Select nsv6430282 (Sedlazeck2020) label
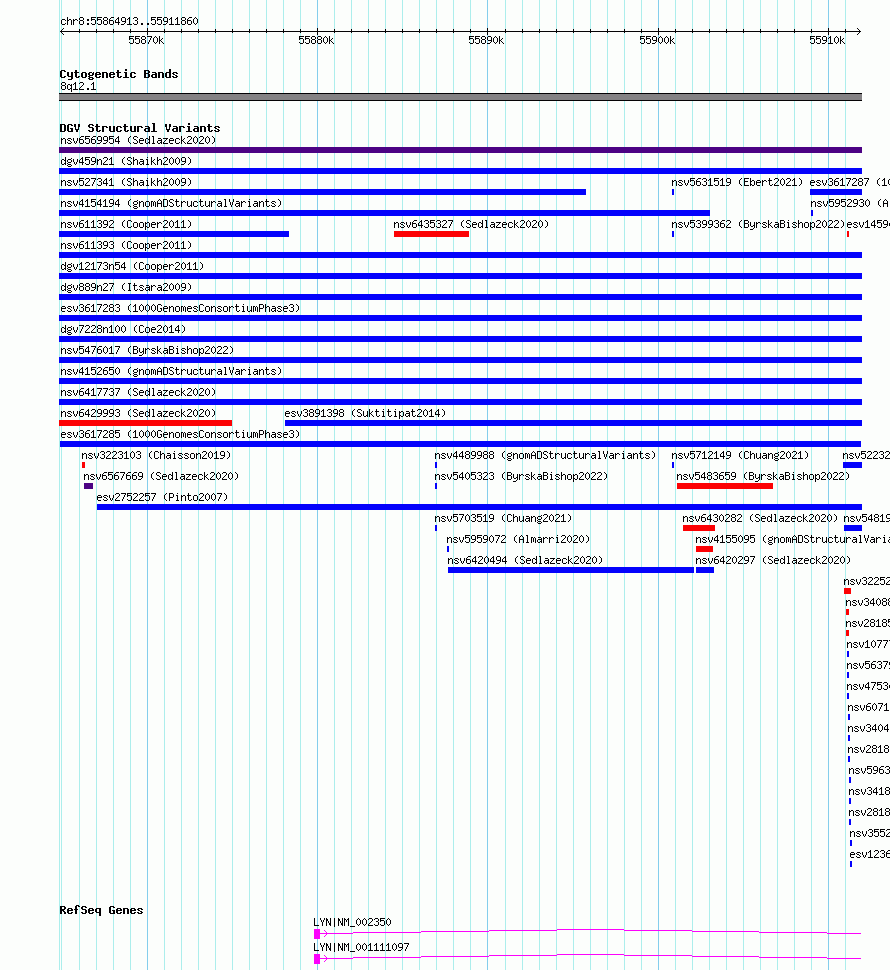This screenshot has height=970, width=890. pyautogui.click(x=760, y=519)
